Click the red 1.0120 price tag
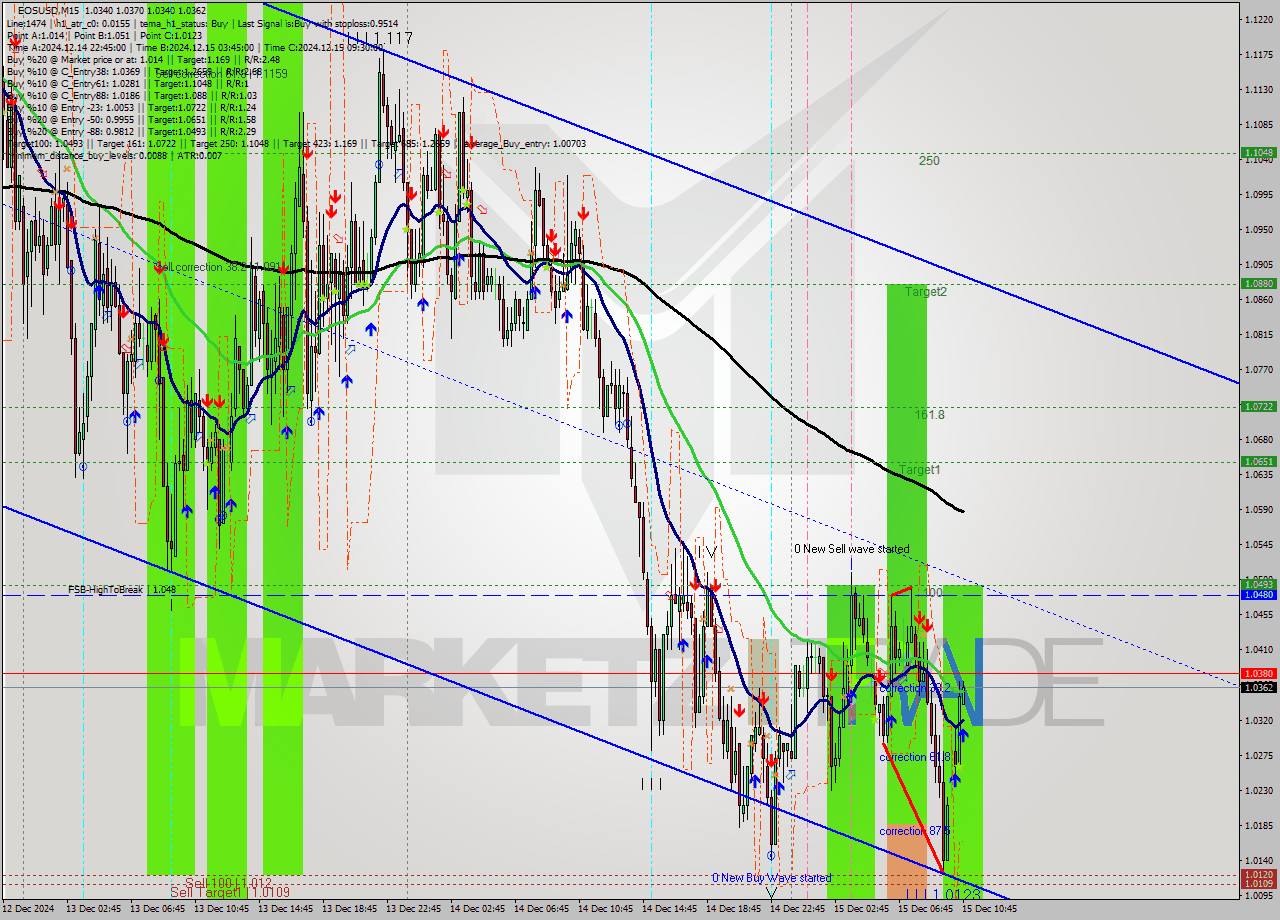 (1258, 875)
